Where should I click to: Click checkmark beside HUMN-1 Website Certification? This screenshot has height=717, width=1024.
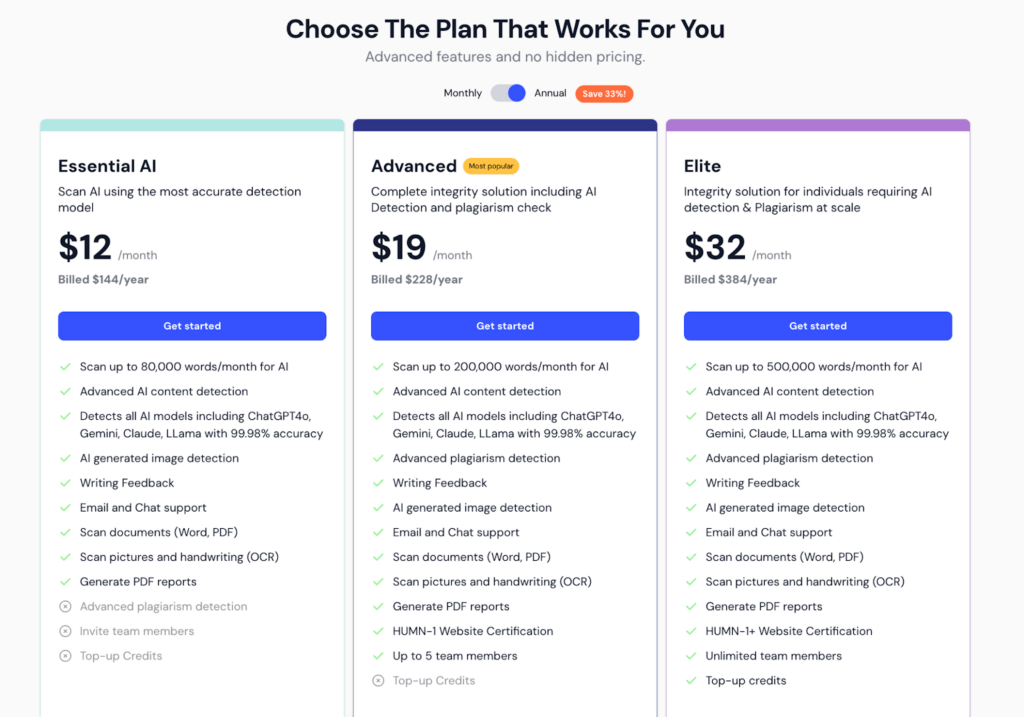378,631
